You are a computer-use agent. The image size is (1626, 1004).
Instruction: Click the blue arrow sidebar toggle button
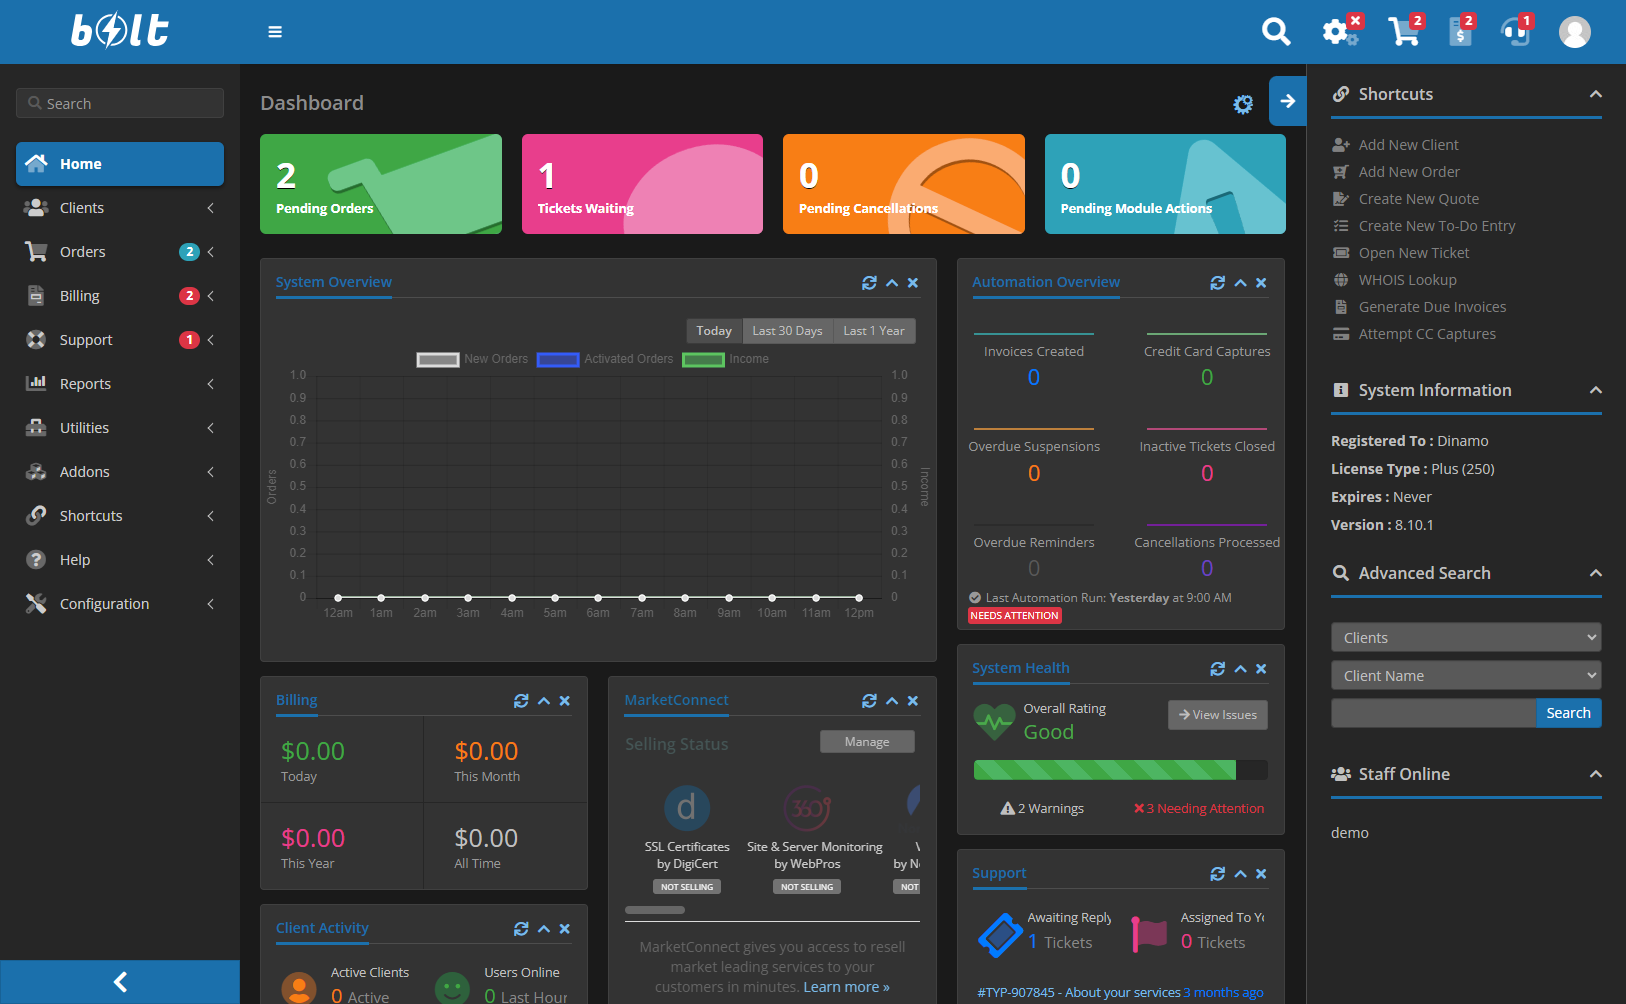point(1288,101)
